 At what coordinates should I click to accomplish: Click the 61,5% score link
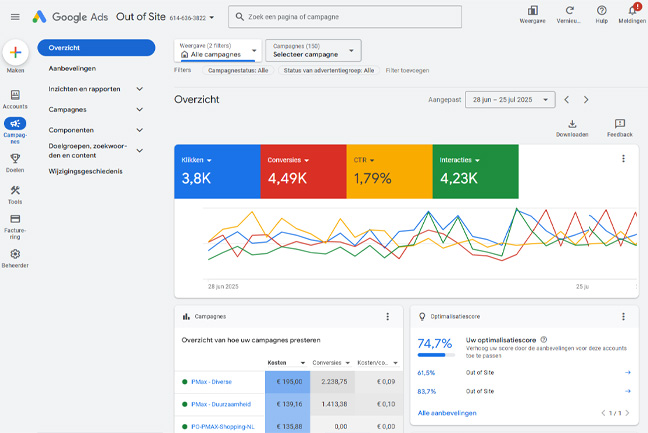[x=426, y=373]
